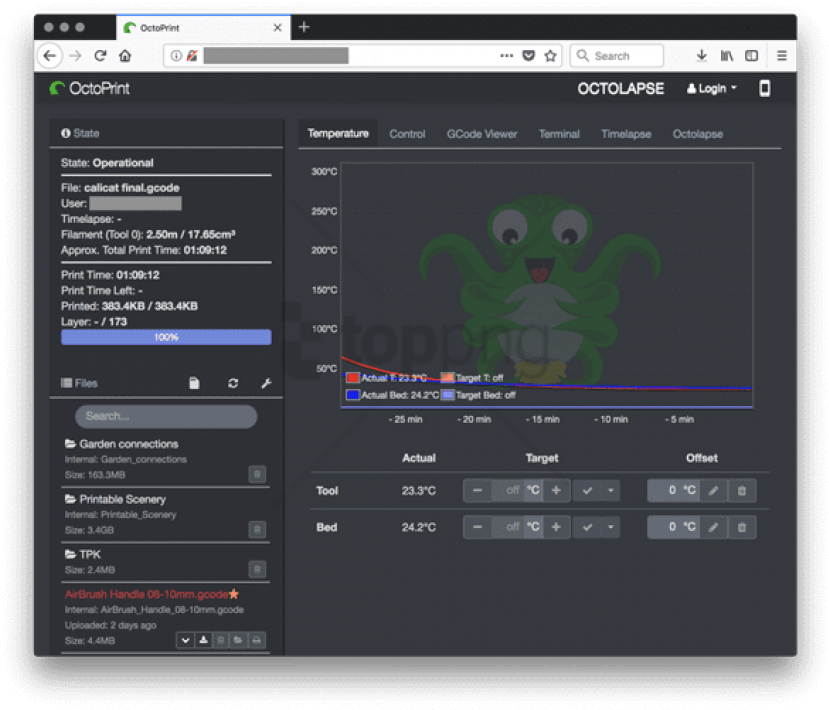Save page to Pocket
The image size is (829, 710).
coord(528,56)
